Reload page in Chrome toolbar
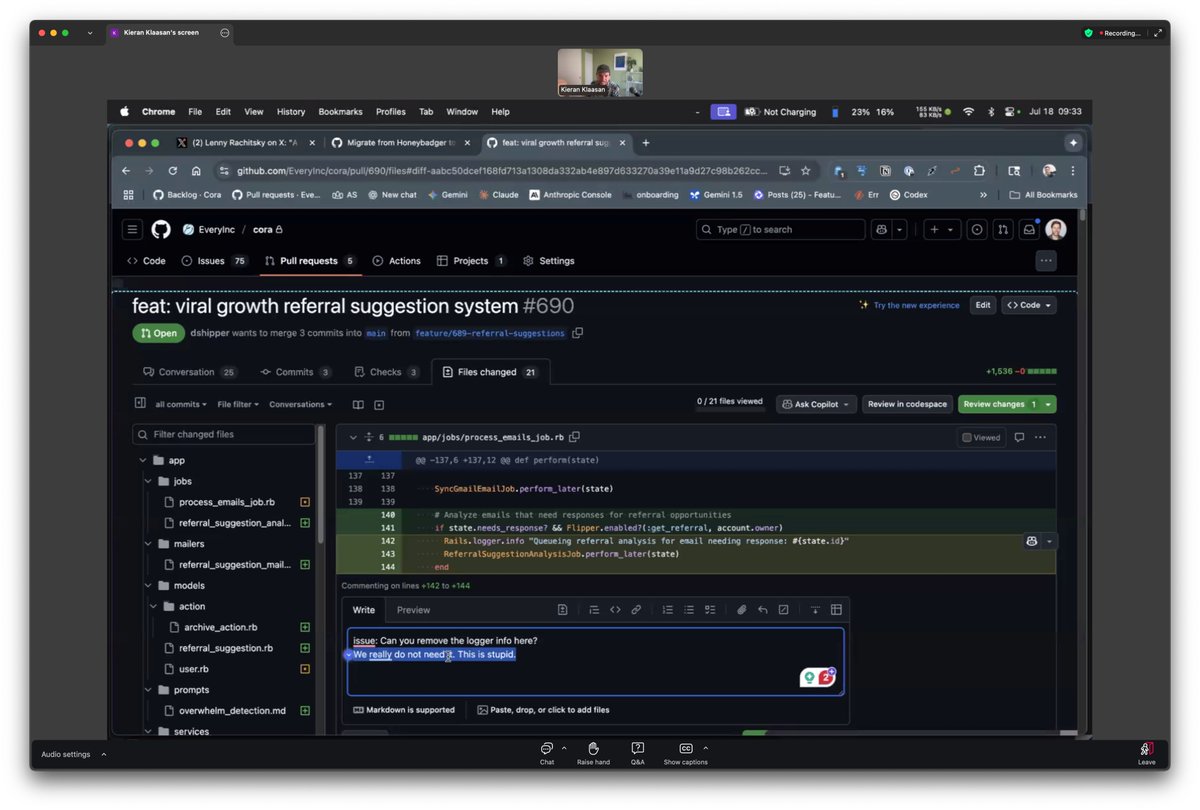 [172, 171]
